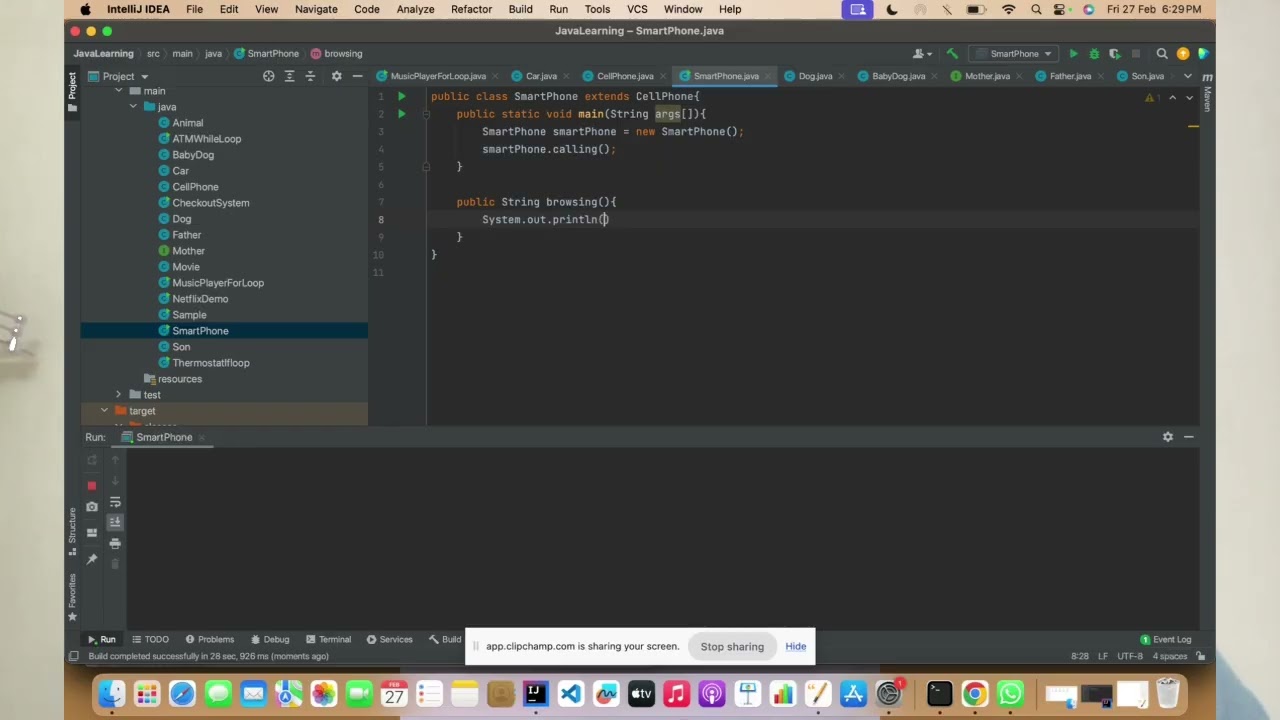Screen dimensions: 1280x720
Task: Start debugging with the green bug icon
Action: (1094, 54)
